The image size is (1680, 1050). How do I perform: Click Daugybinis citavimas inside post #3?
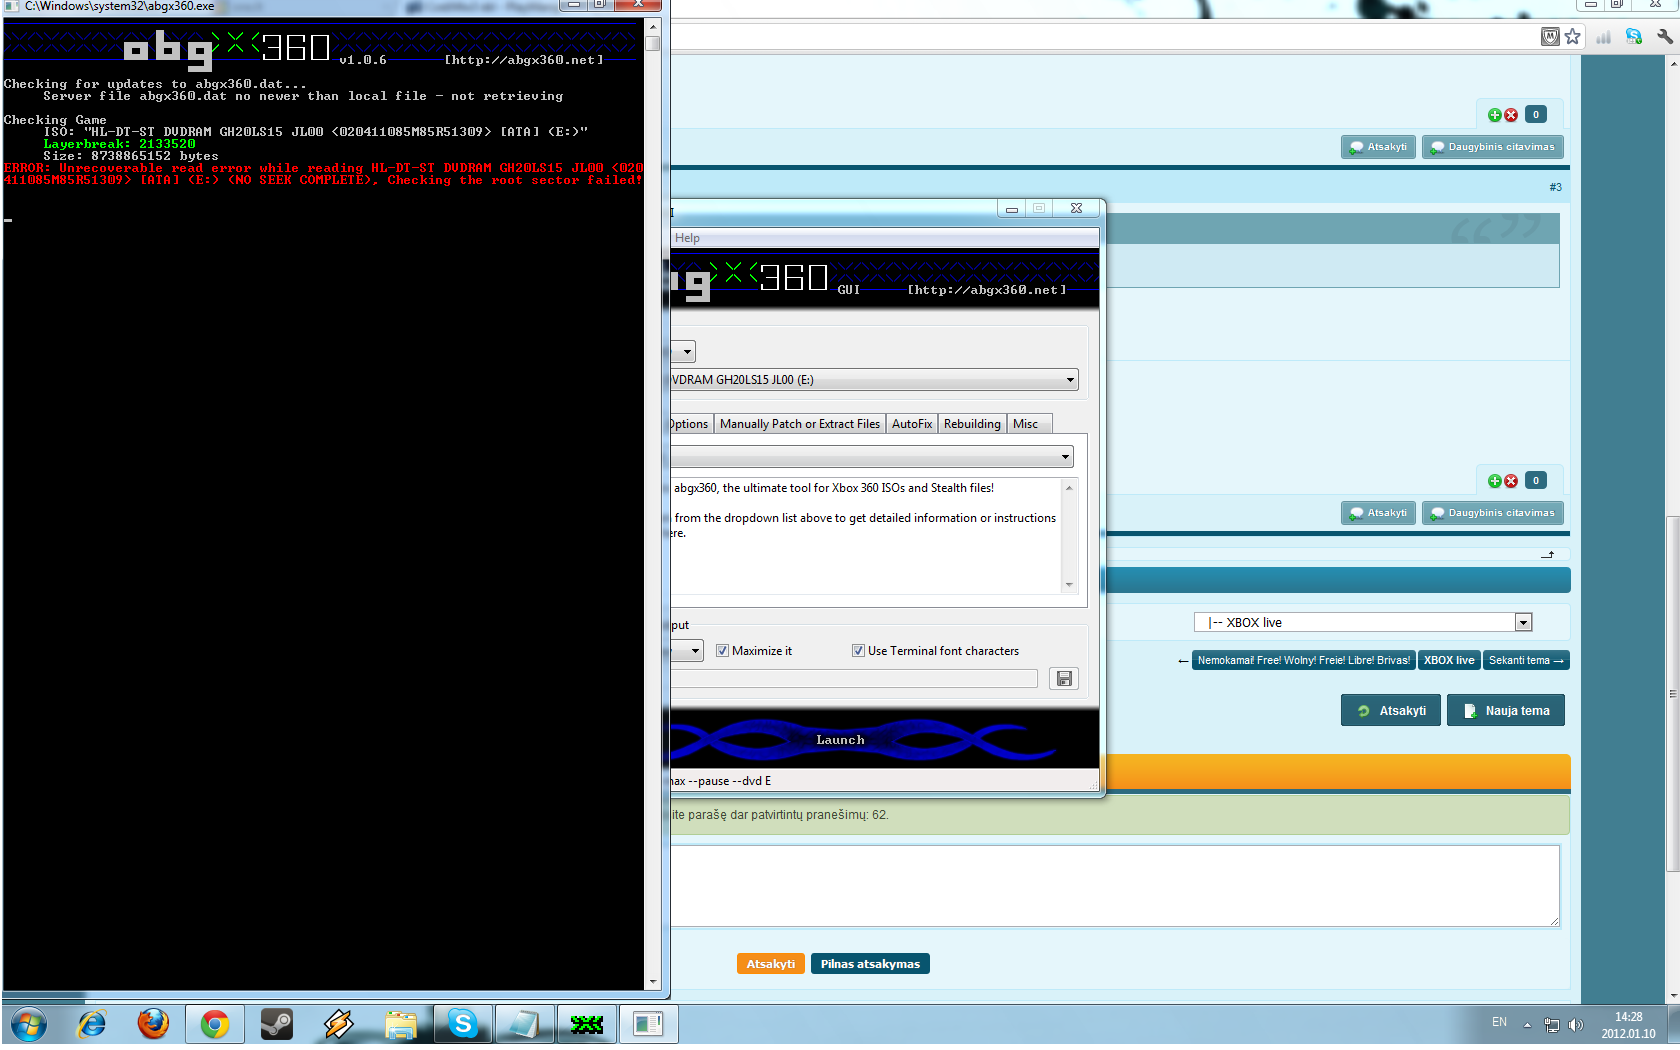click(x=1492, y=513)
